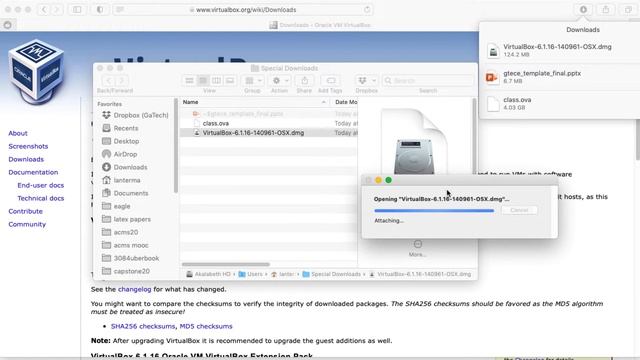Open Contribute link in VirtualBox sidebar
This screenshot has height=360, width=640.
click(25, 211)
